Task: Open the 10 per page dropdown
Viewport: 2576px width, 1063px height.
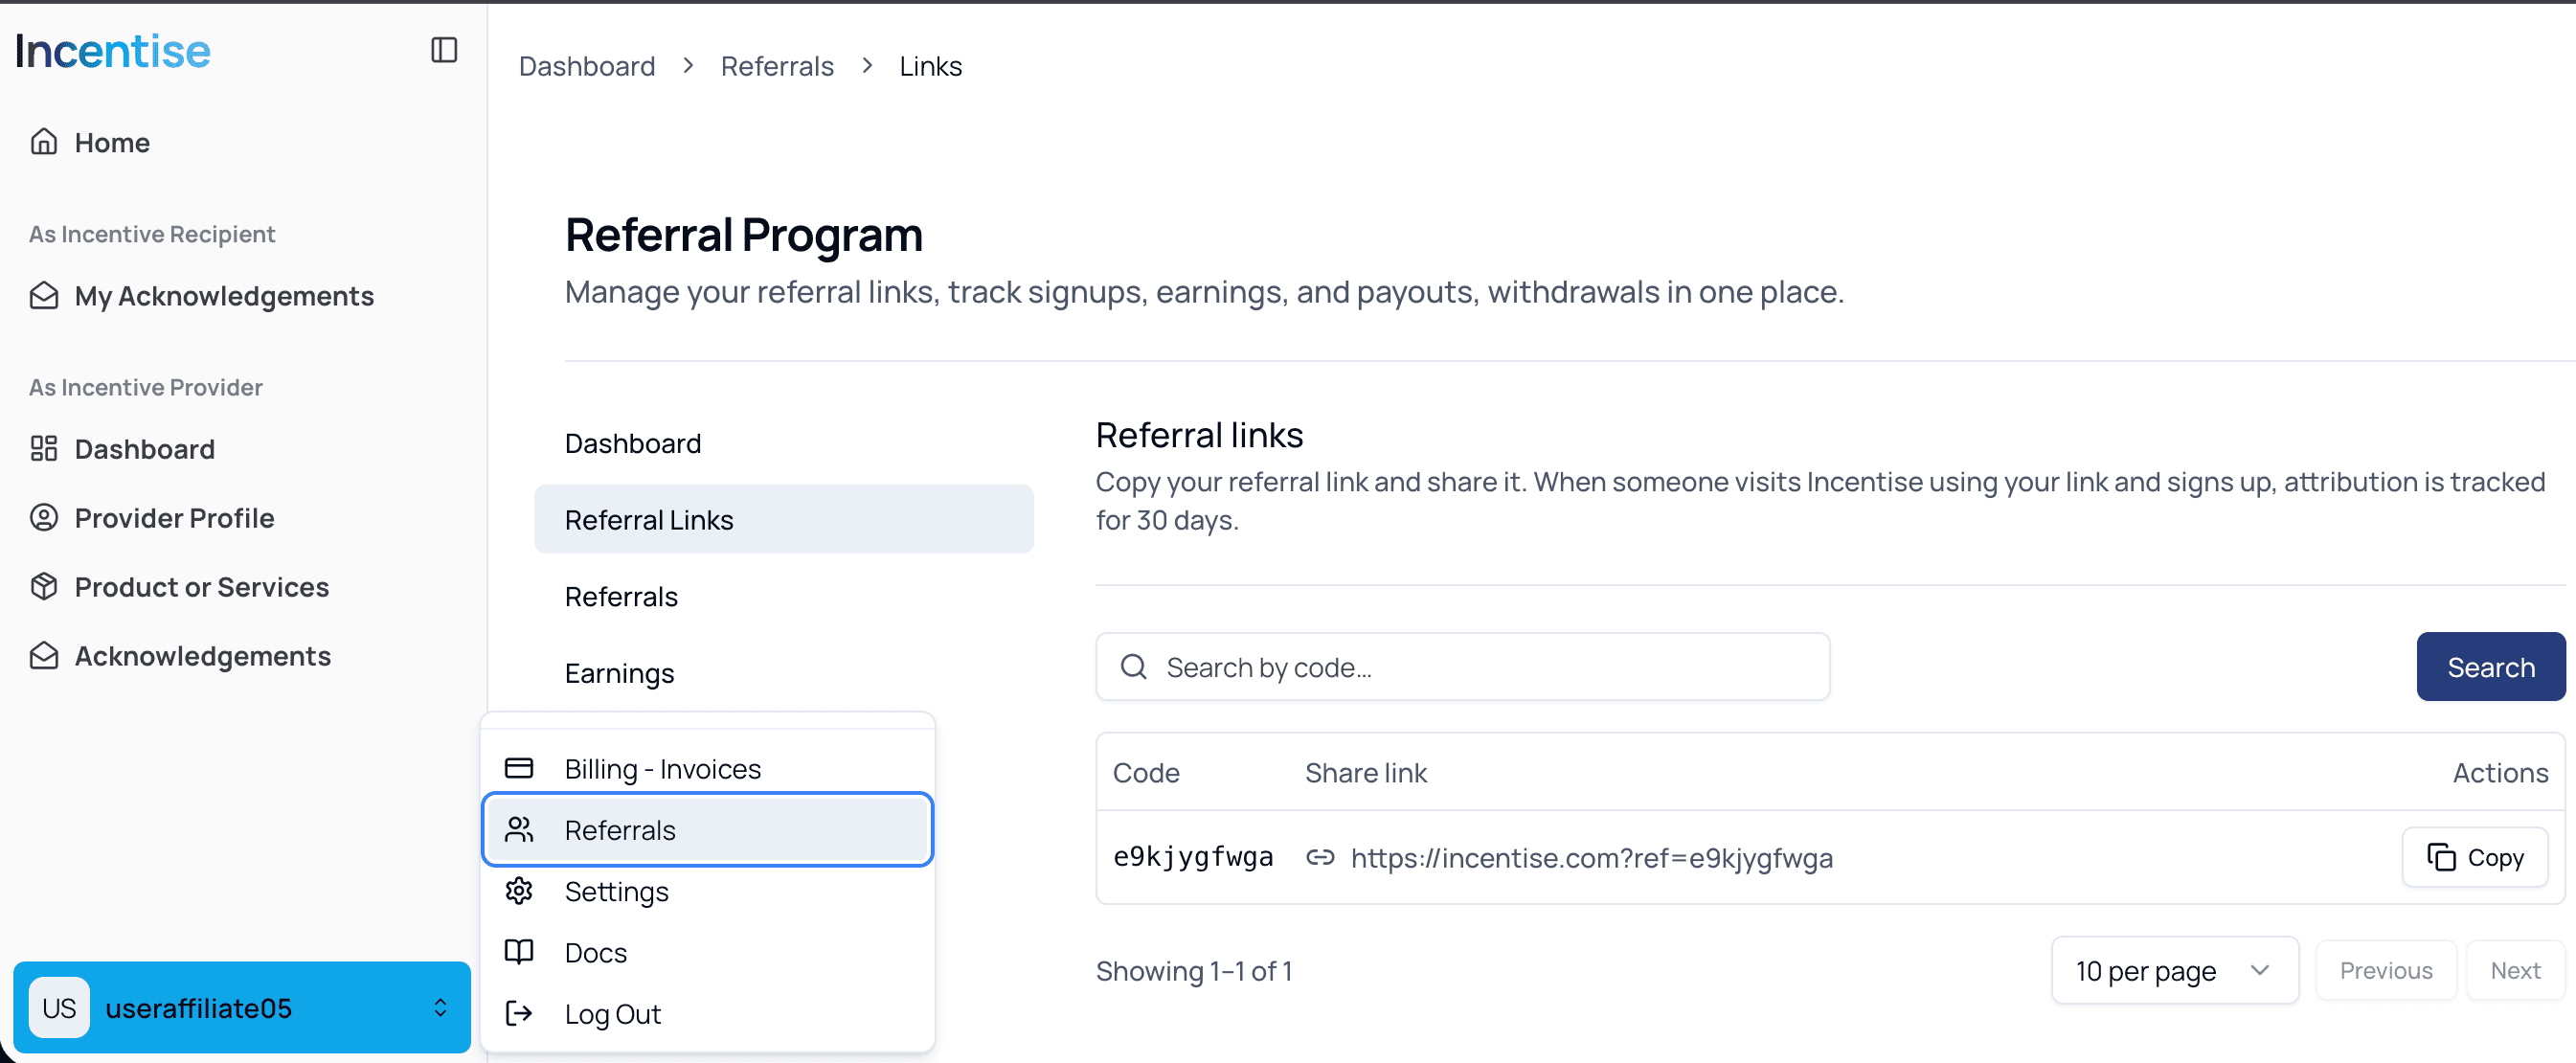Action: [2174, 970]
